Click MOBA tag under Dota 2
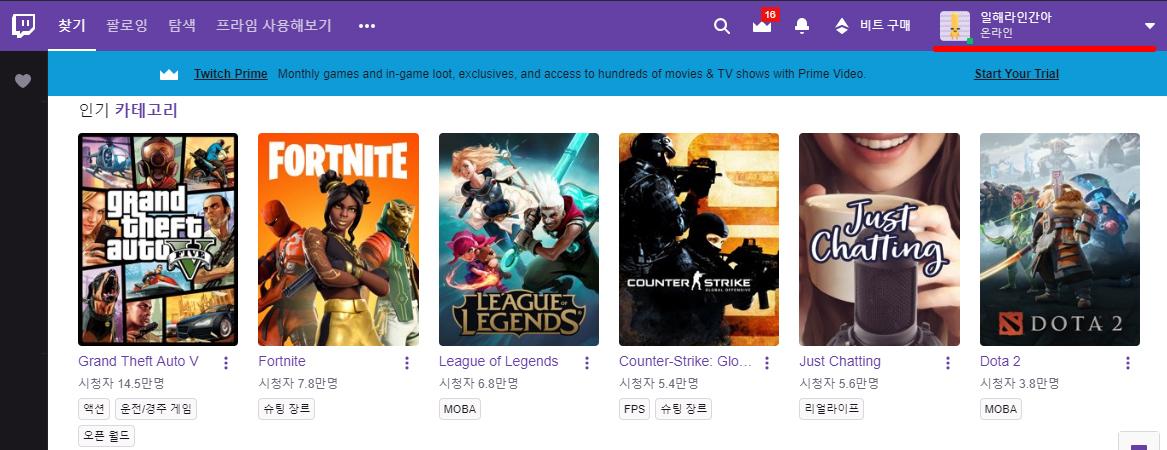 [1001, 409]
